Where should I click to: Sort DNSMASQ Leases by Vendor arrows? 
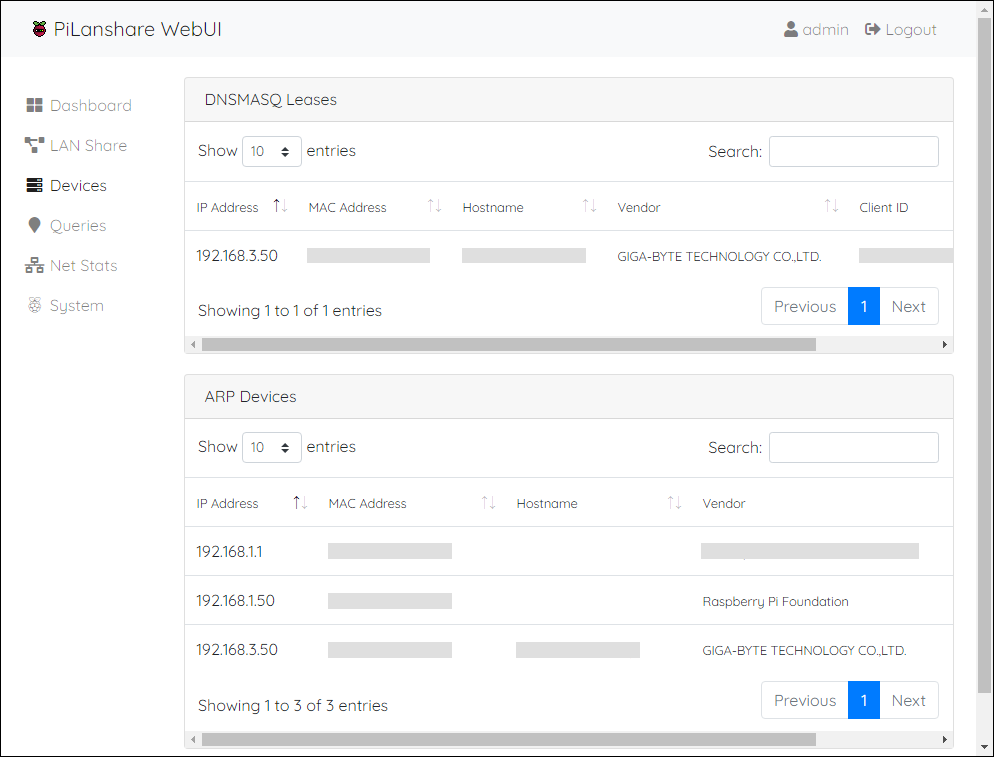click(x=831, y=206)
